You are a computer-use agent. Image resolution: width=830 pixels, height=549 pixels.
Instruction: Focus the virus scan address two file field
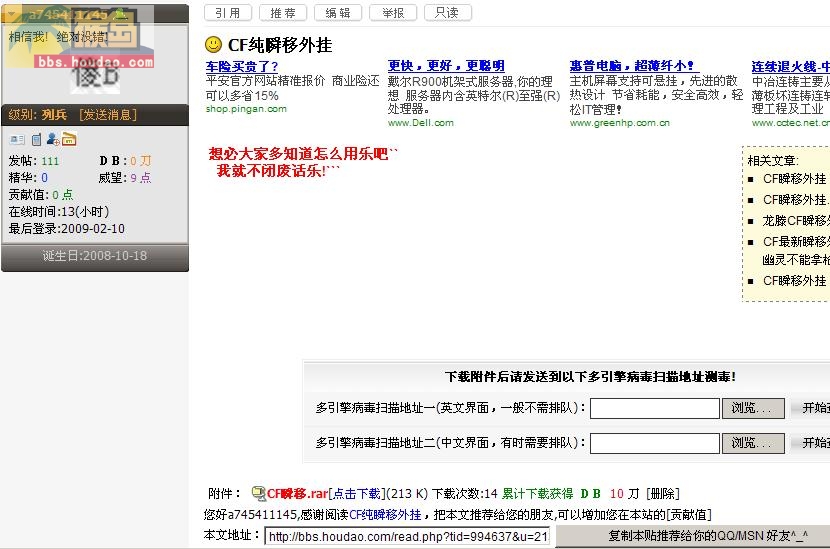point(655,443)
